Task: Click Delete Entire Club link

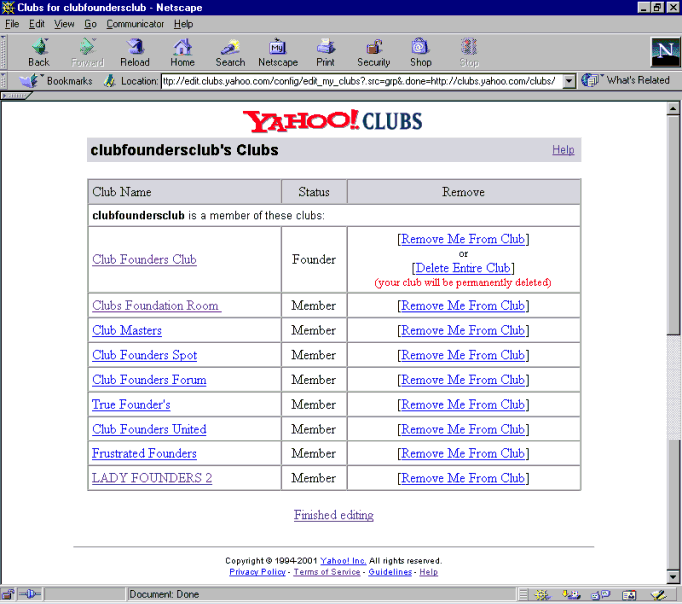Action: (x=463, y=268)
